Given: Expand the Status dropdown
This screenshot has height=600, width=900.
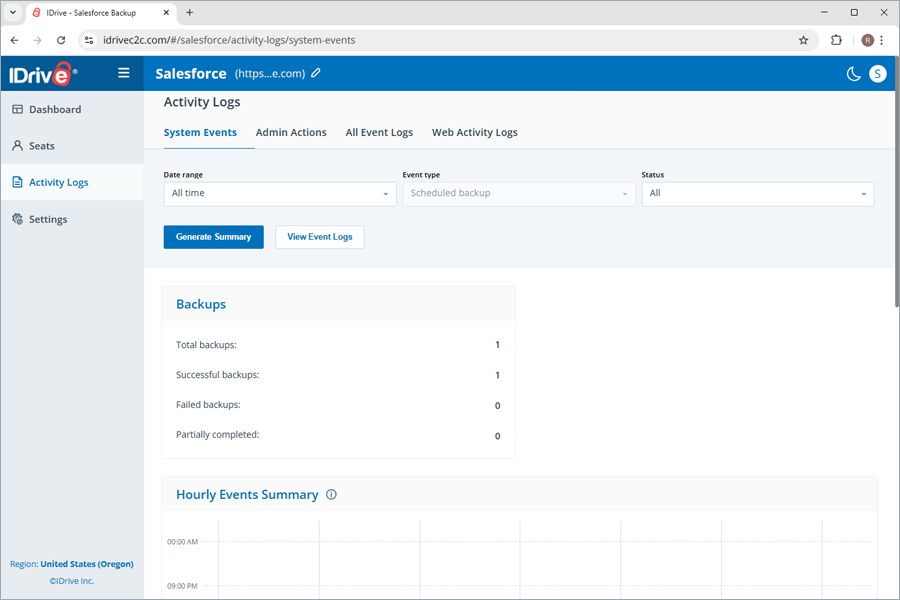Looking at the screenshot, I should (x=757, y=193).
